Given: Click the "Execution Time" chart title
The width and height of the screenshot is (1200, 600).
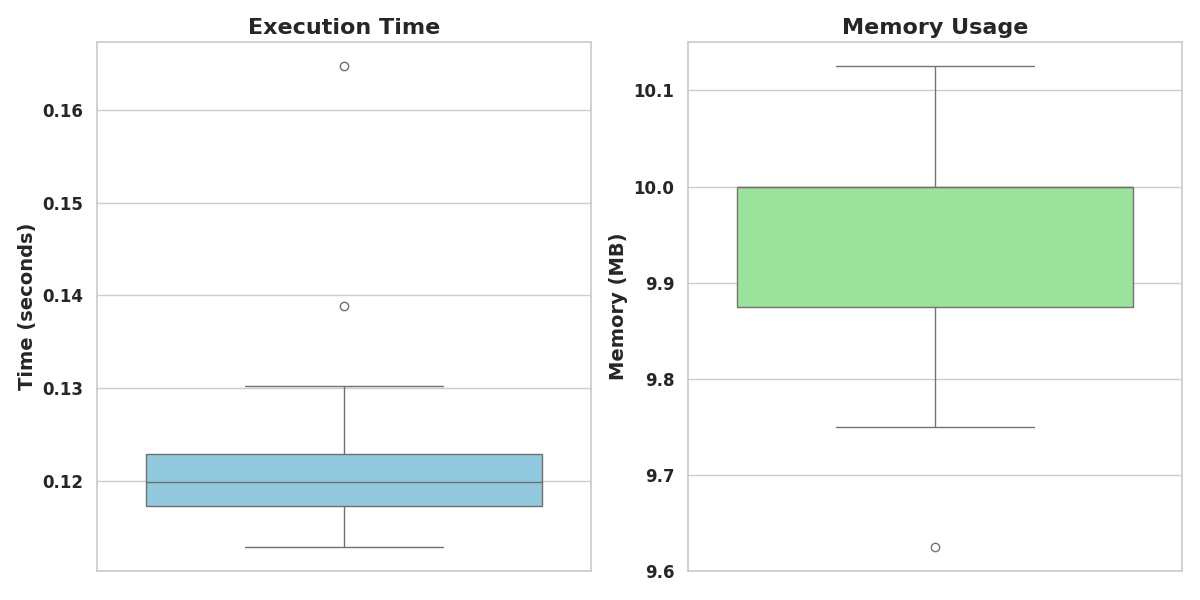Looking at the screenshot, I should pyautogui.click(x=344, y=27).
